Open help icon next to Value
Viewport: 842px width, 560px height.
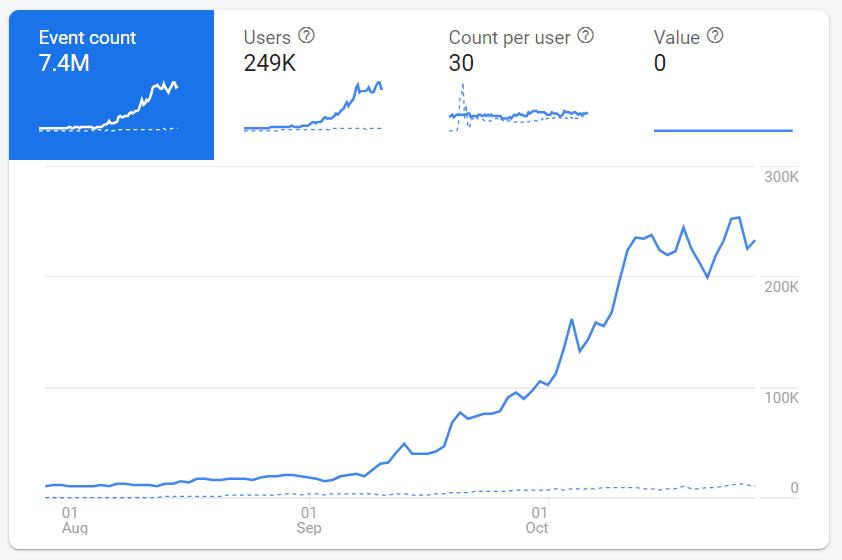coord(715,36)
